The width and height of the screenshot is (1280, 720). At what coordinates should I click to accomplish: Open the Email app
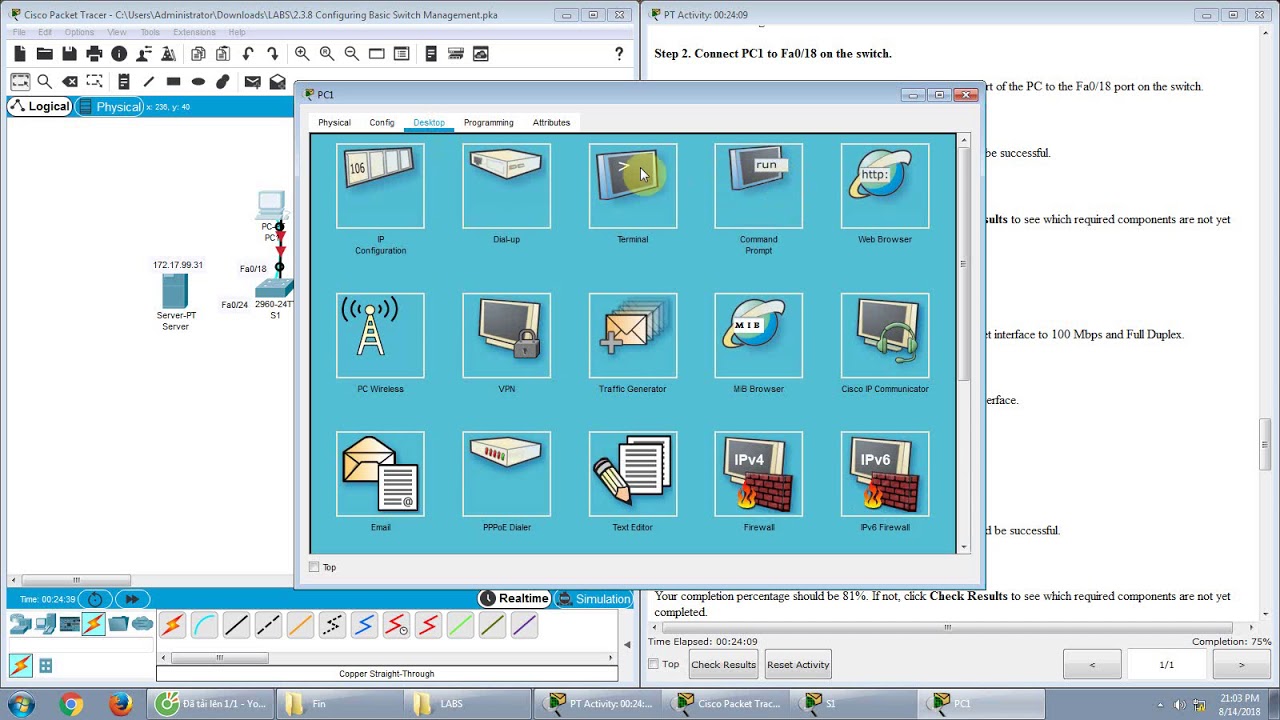pos(380,474)
